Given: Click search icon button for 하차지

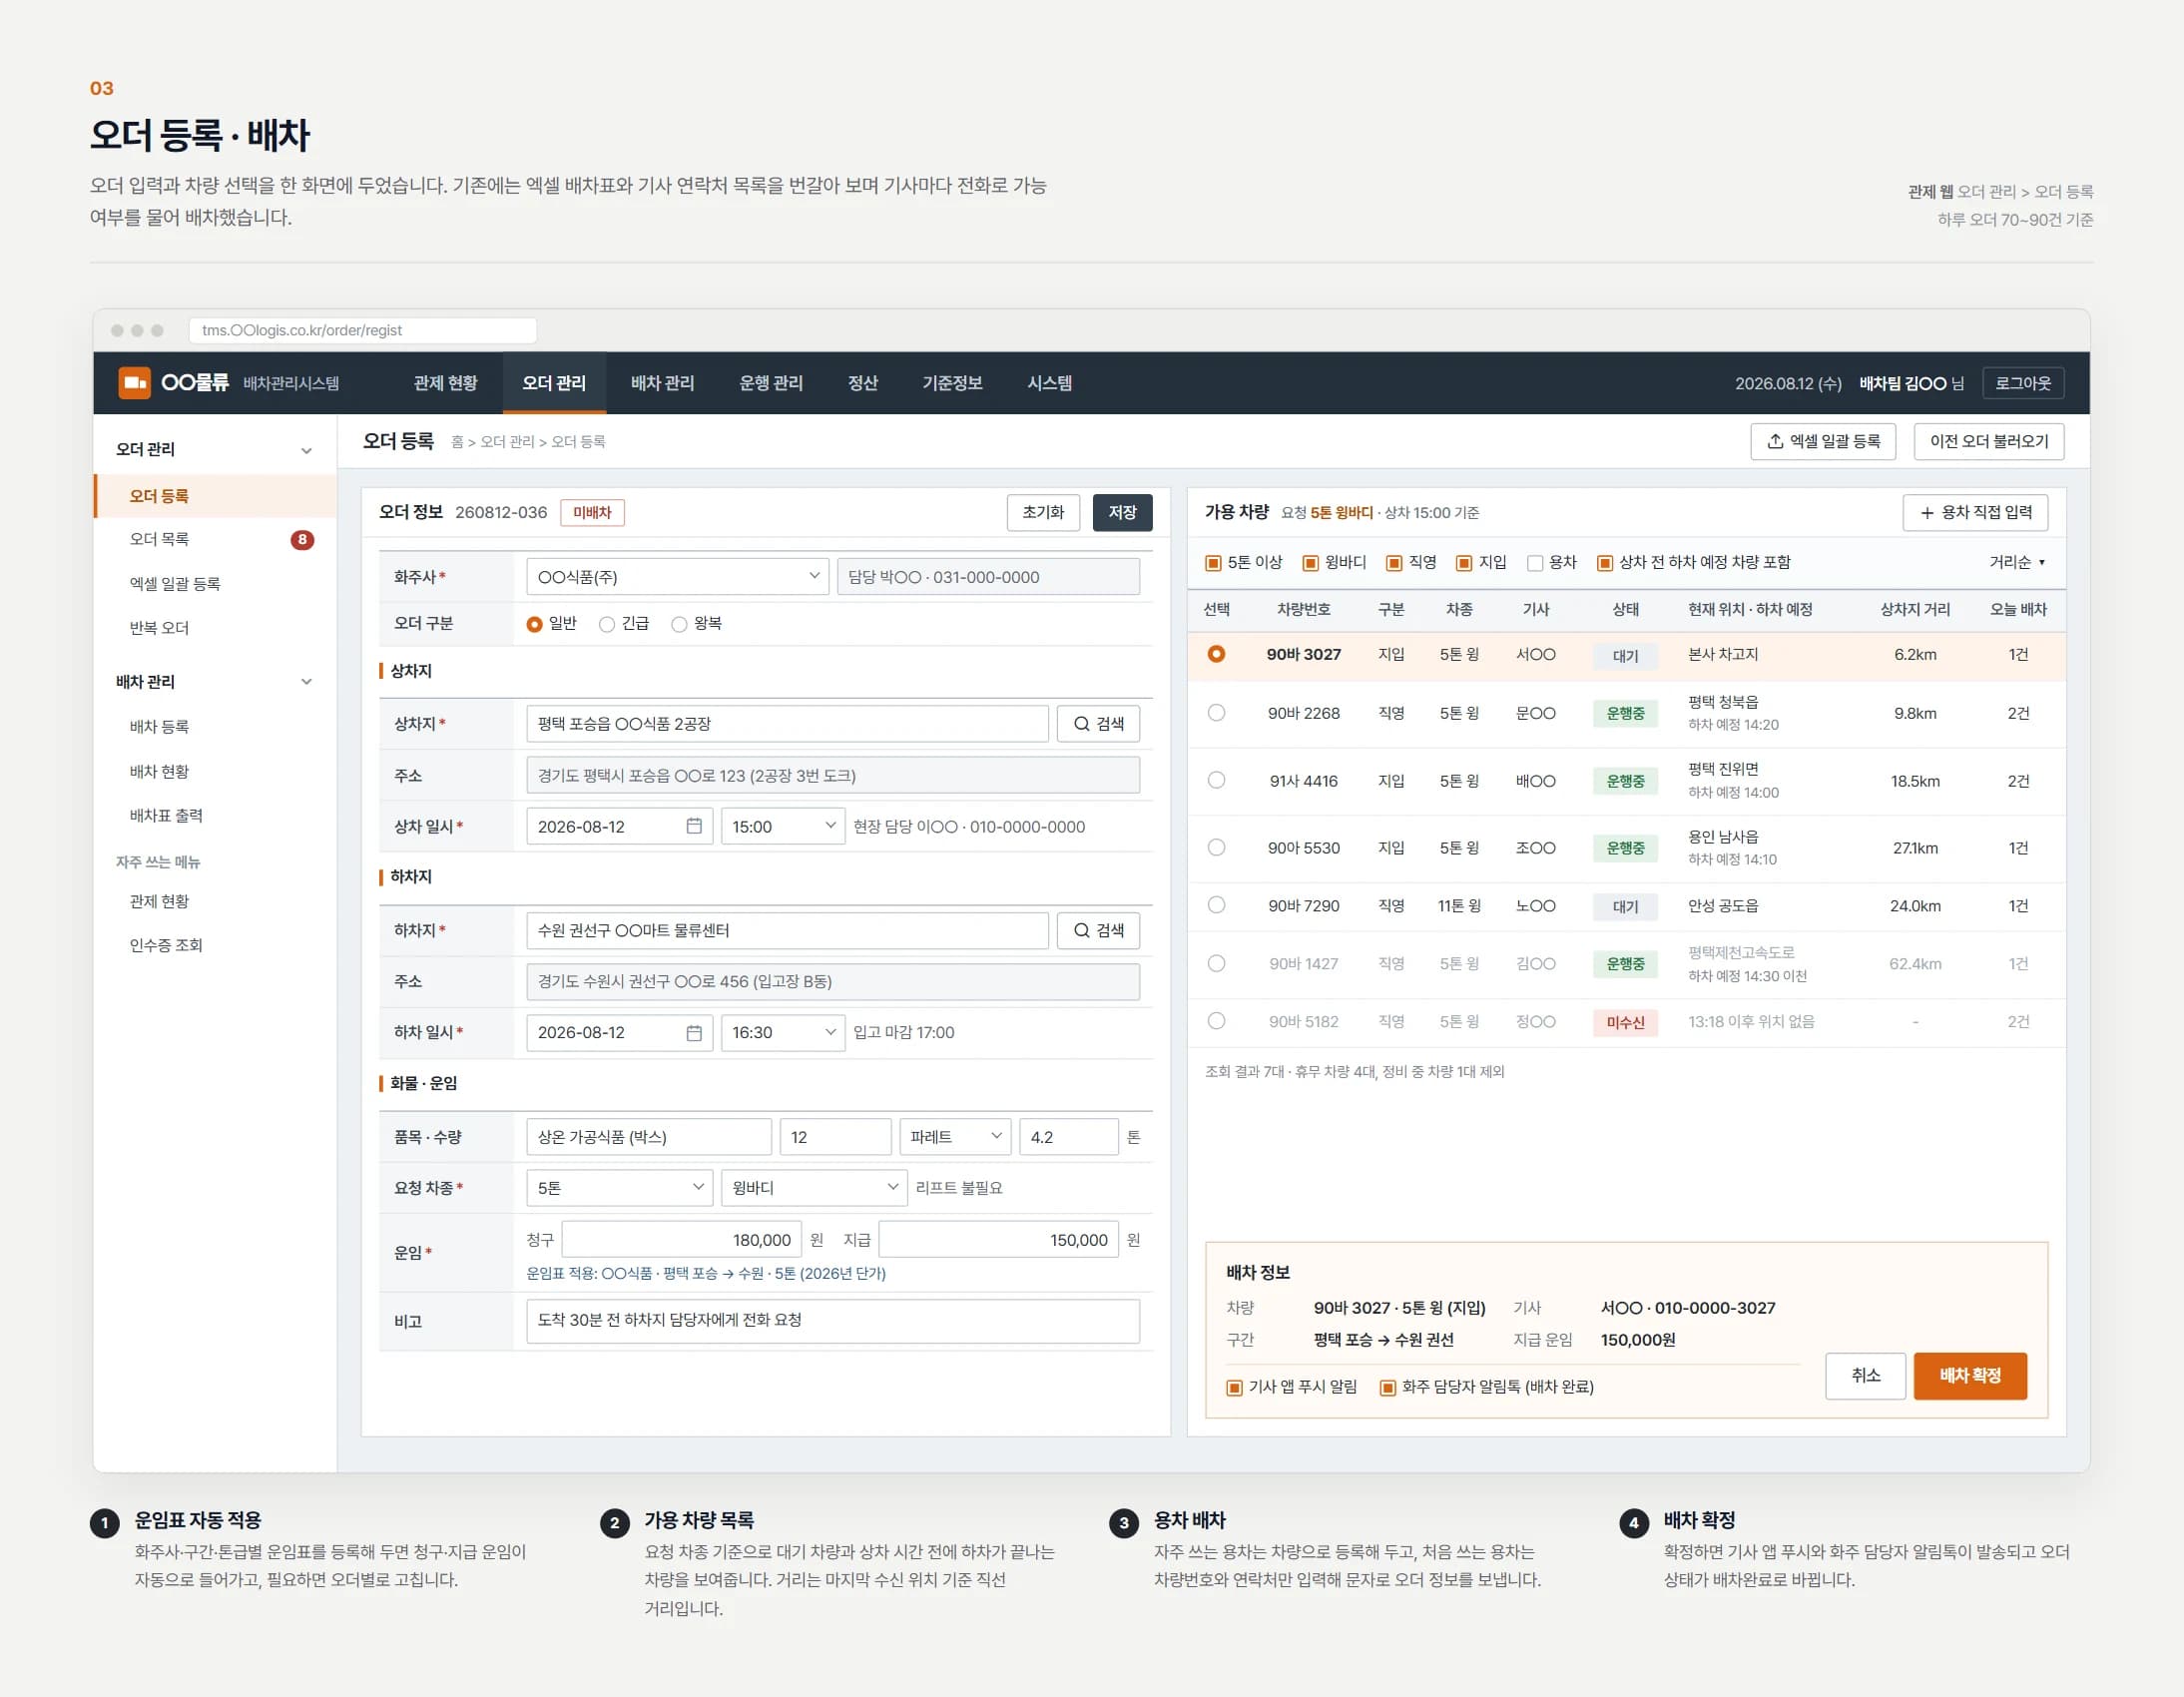Looking at the screenshot, I should [x=1098, y=930].
